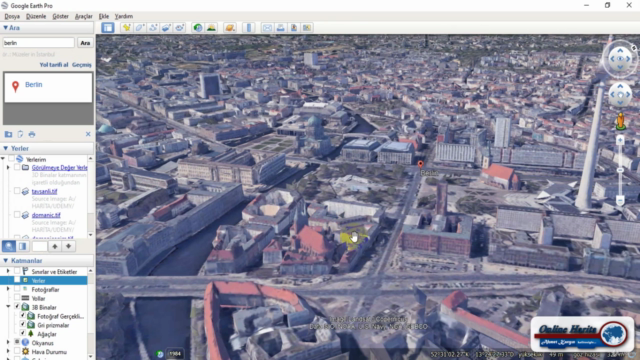Select the Add Image Overlay toolbar icon
This screenshot has height=360, width=640.
click(166, 28)
